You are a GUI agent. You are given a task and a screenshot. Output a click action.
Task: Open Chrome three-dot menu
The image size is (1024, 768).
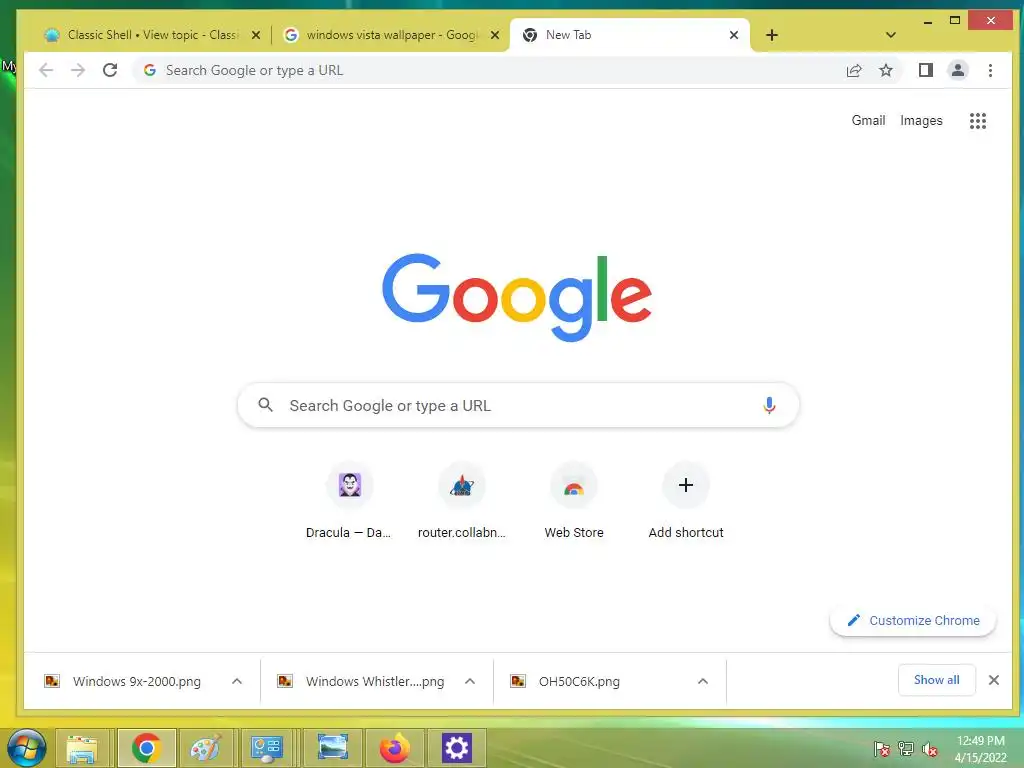(990, 70)
